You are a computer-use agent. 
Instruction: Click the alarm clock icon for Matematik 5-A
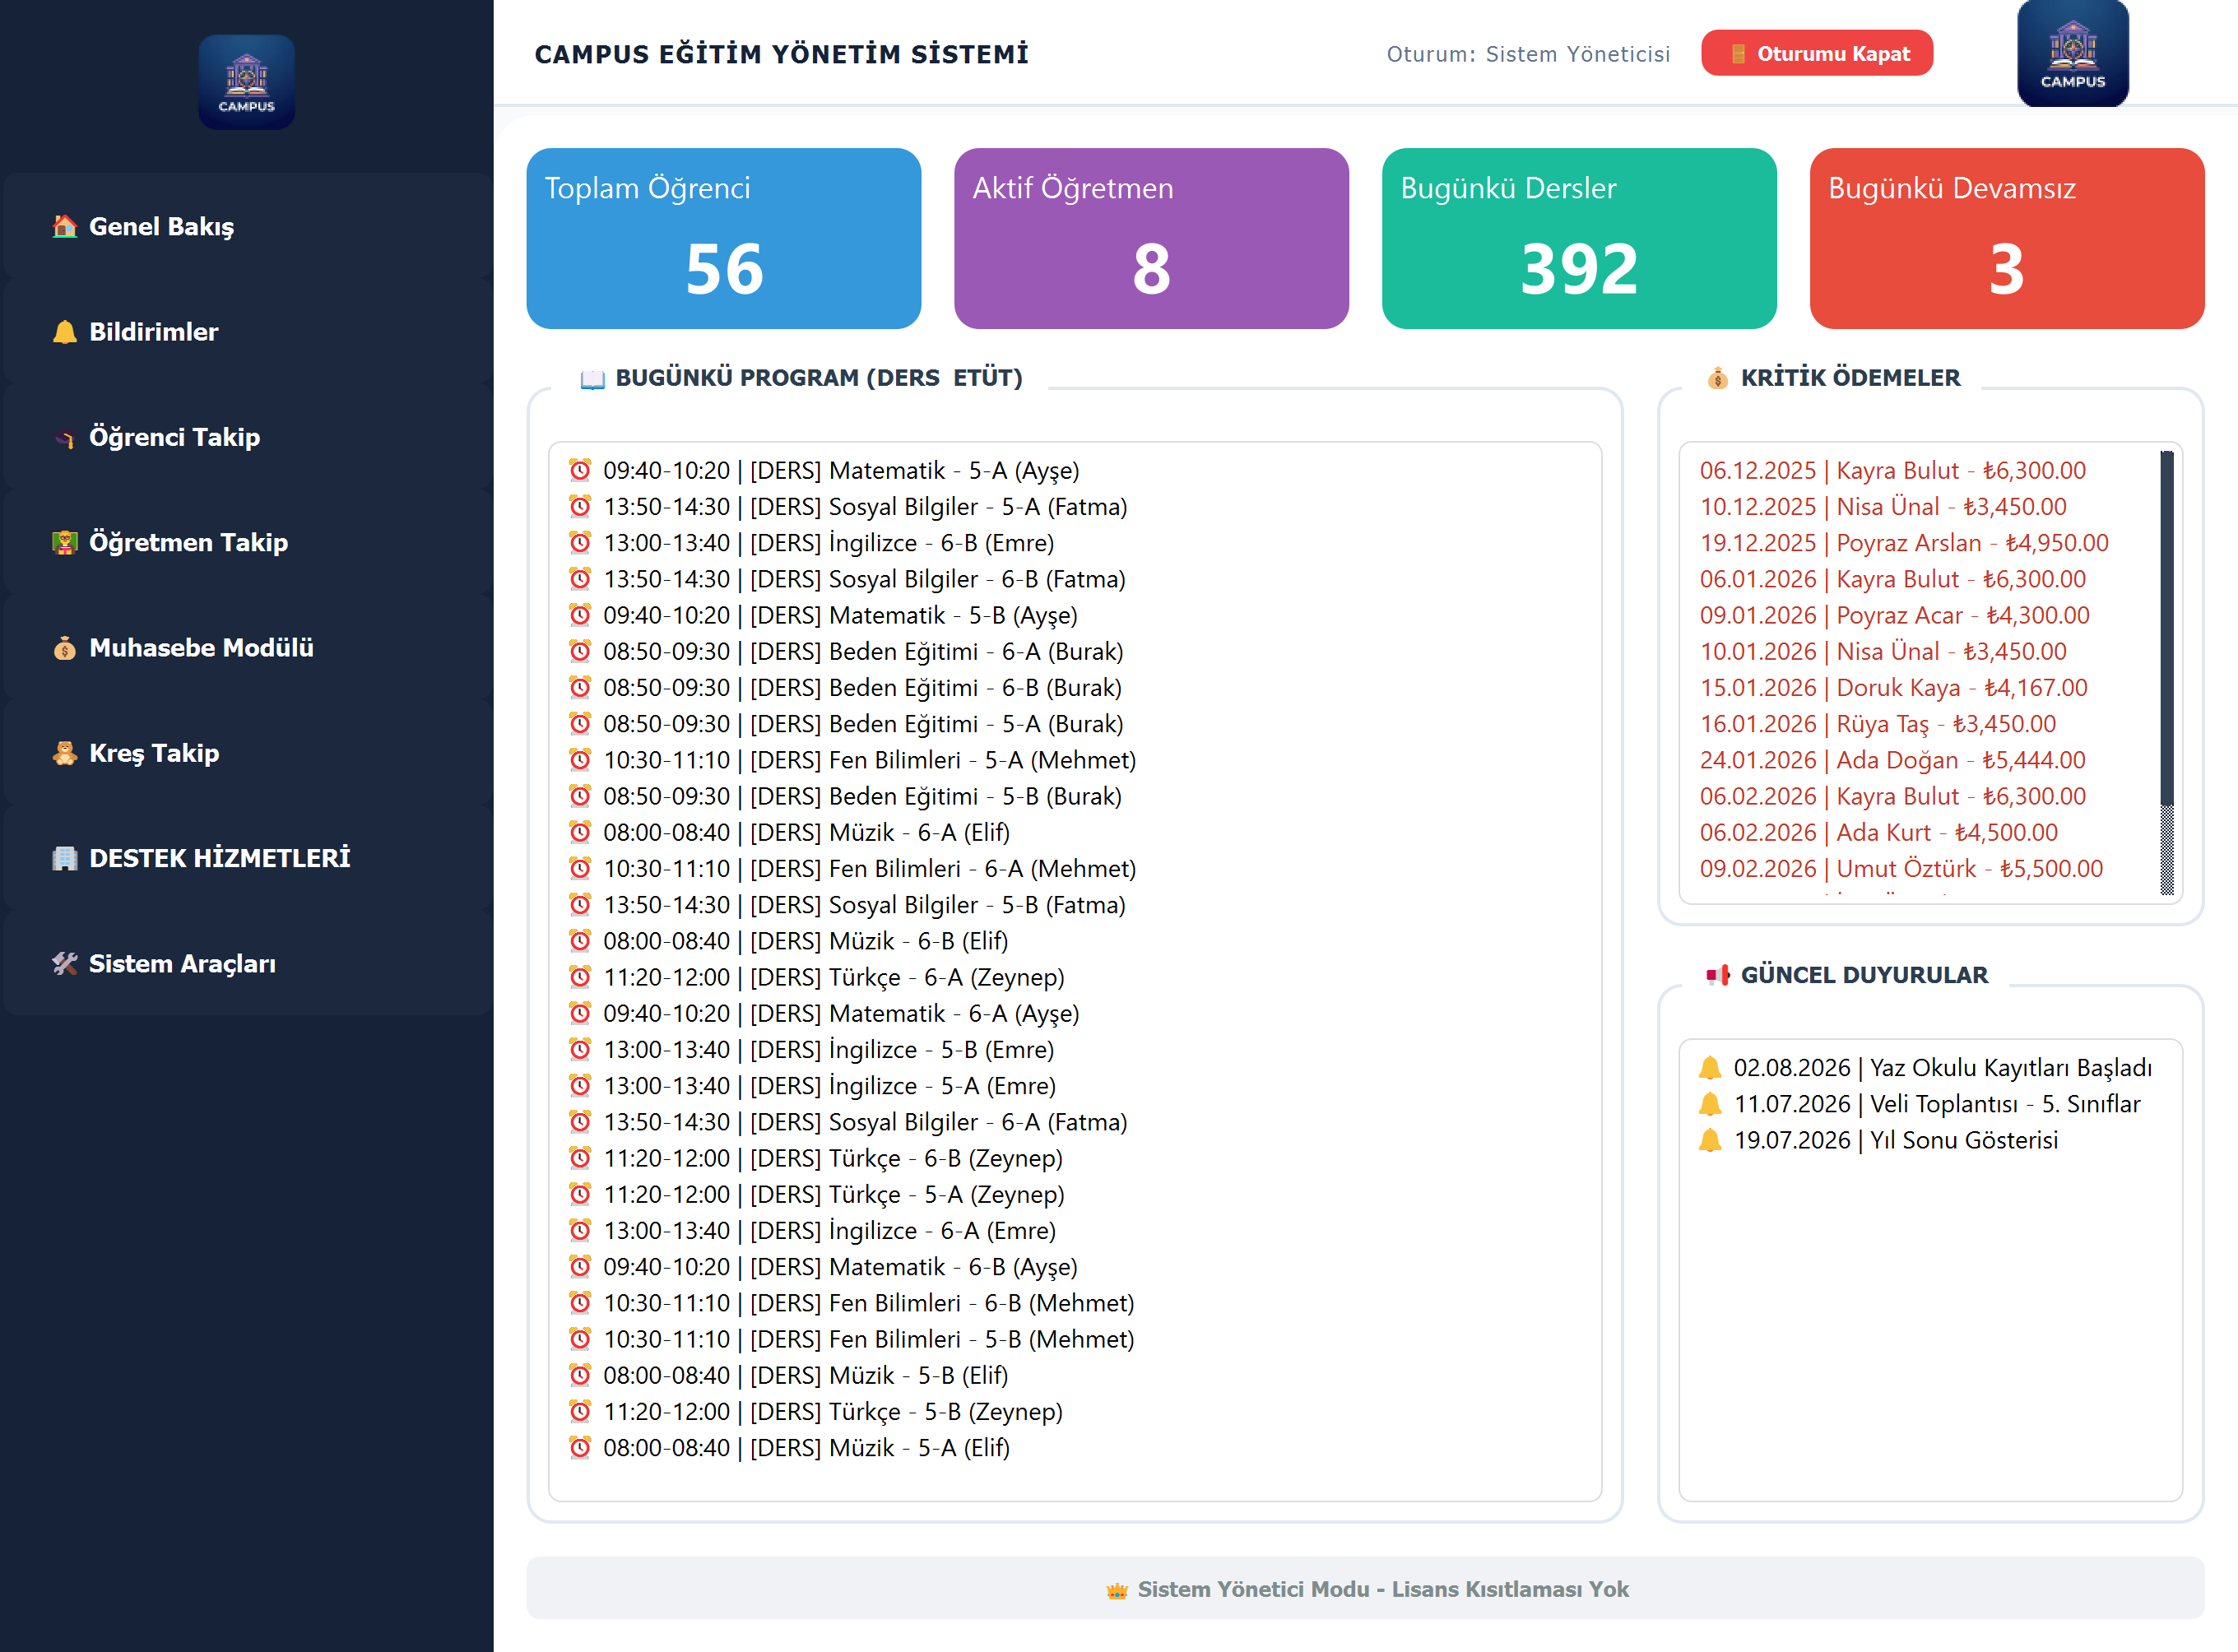(580, 470)
